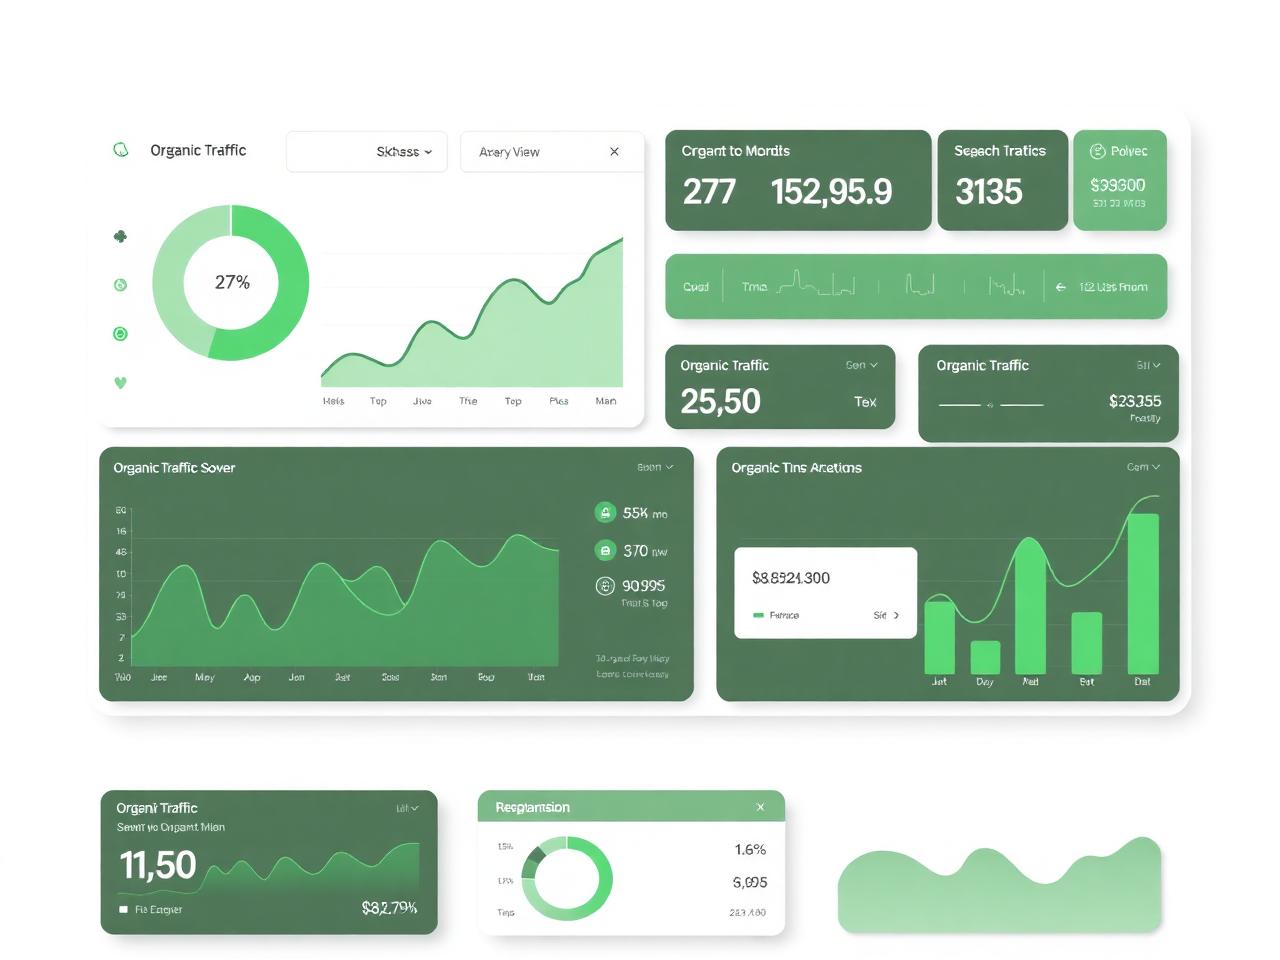
Task: Open dropdown on the $23355 Organic Traffic card
Action: click(1148, 365)
